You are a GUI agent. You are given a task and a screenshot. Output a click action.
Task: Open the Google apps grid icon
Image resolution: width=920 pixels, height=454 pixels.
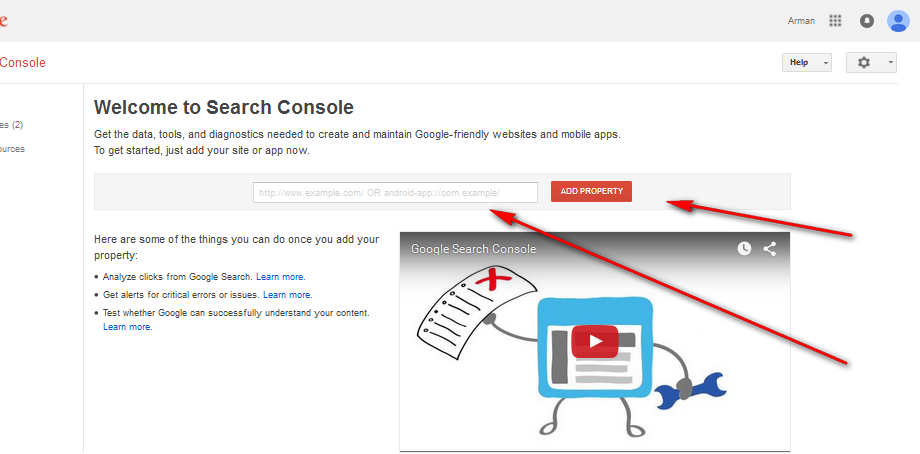coord(836,21)
